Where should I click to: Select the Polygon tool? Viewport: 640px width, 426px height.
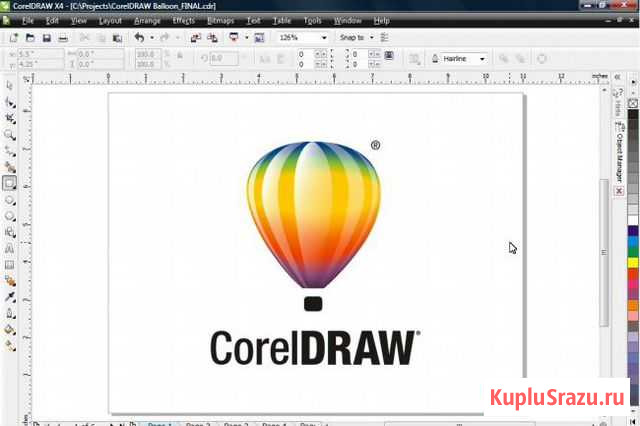10,216
